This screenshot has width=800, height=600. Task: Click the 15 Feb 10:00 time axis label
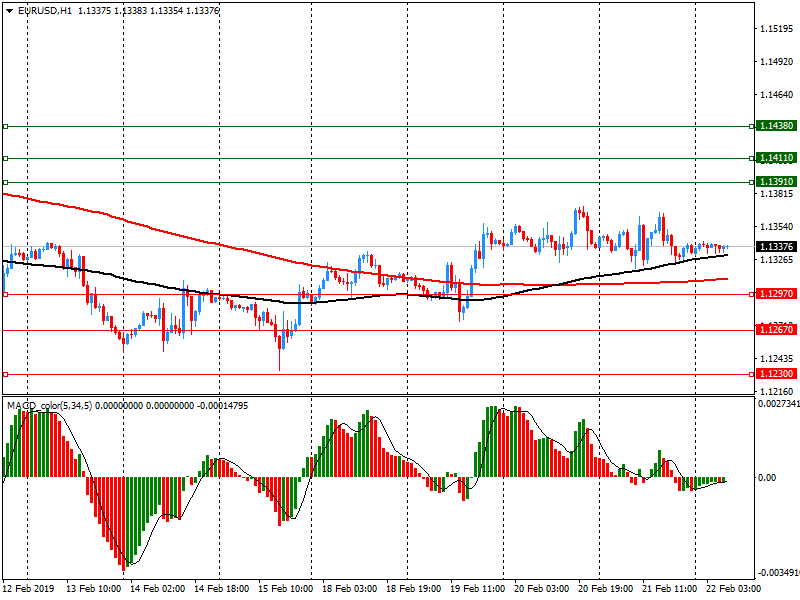[x=285, y=590]
